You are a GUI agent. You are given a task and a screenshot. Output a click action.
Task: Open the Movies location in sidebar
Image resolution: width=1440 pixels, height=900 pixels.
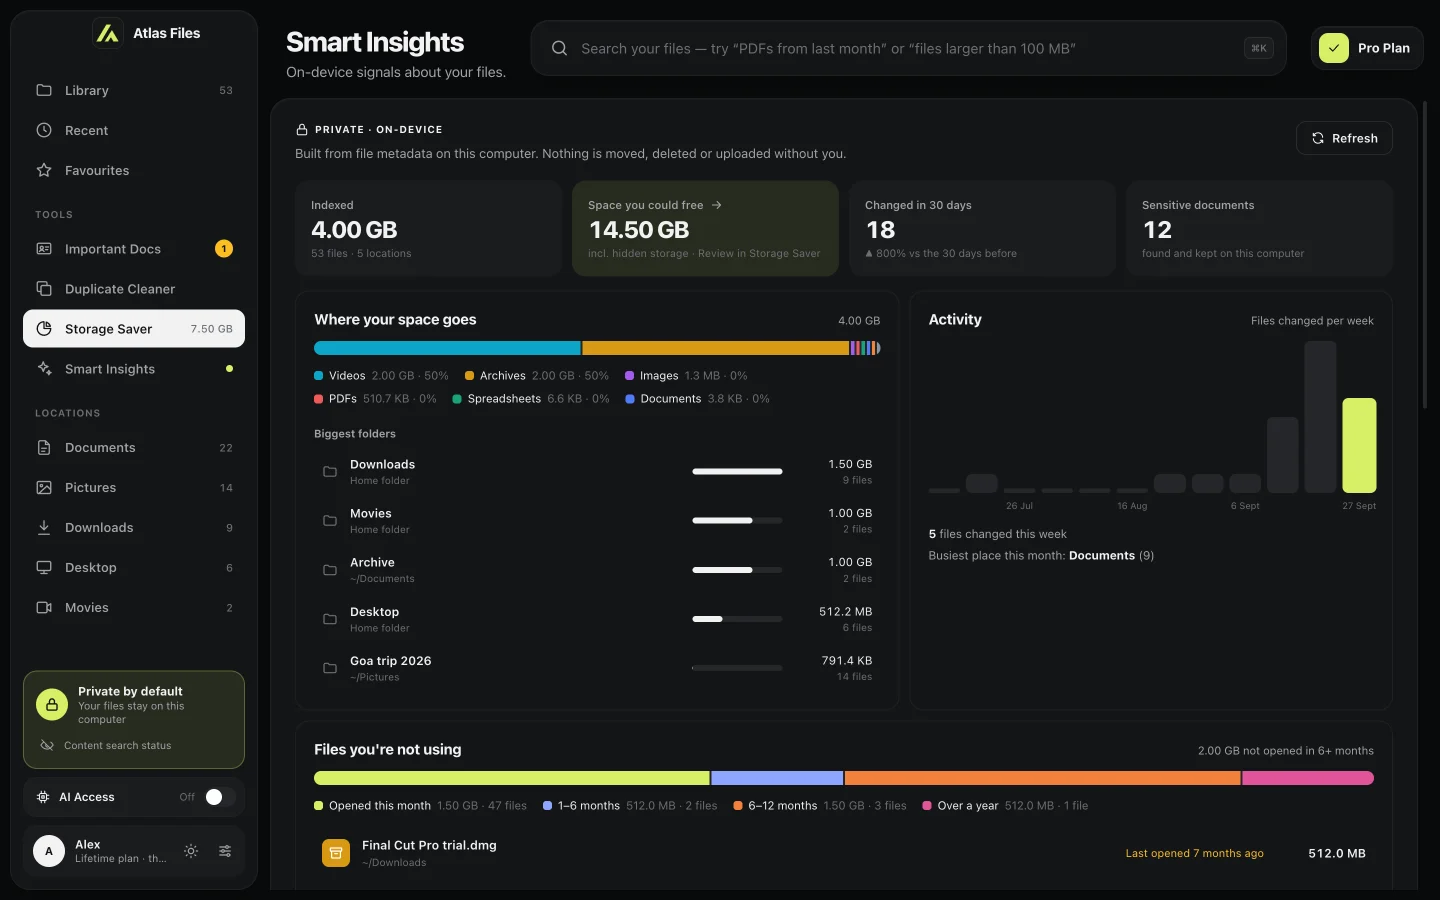(x=134, y=608)
